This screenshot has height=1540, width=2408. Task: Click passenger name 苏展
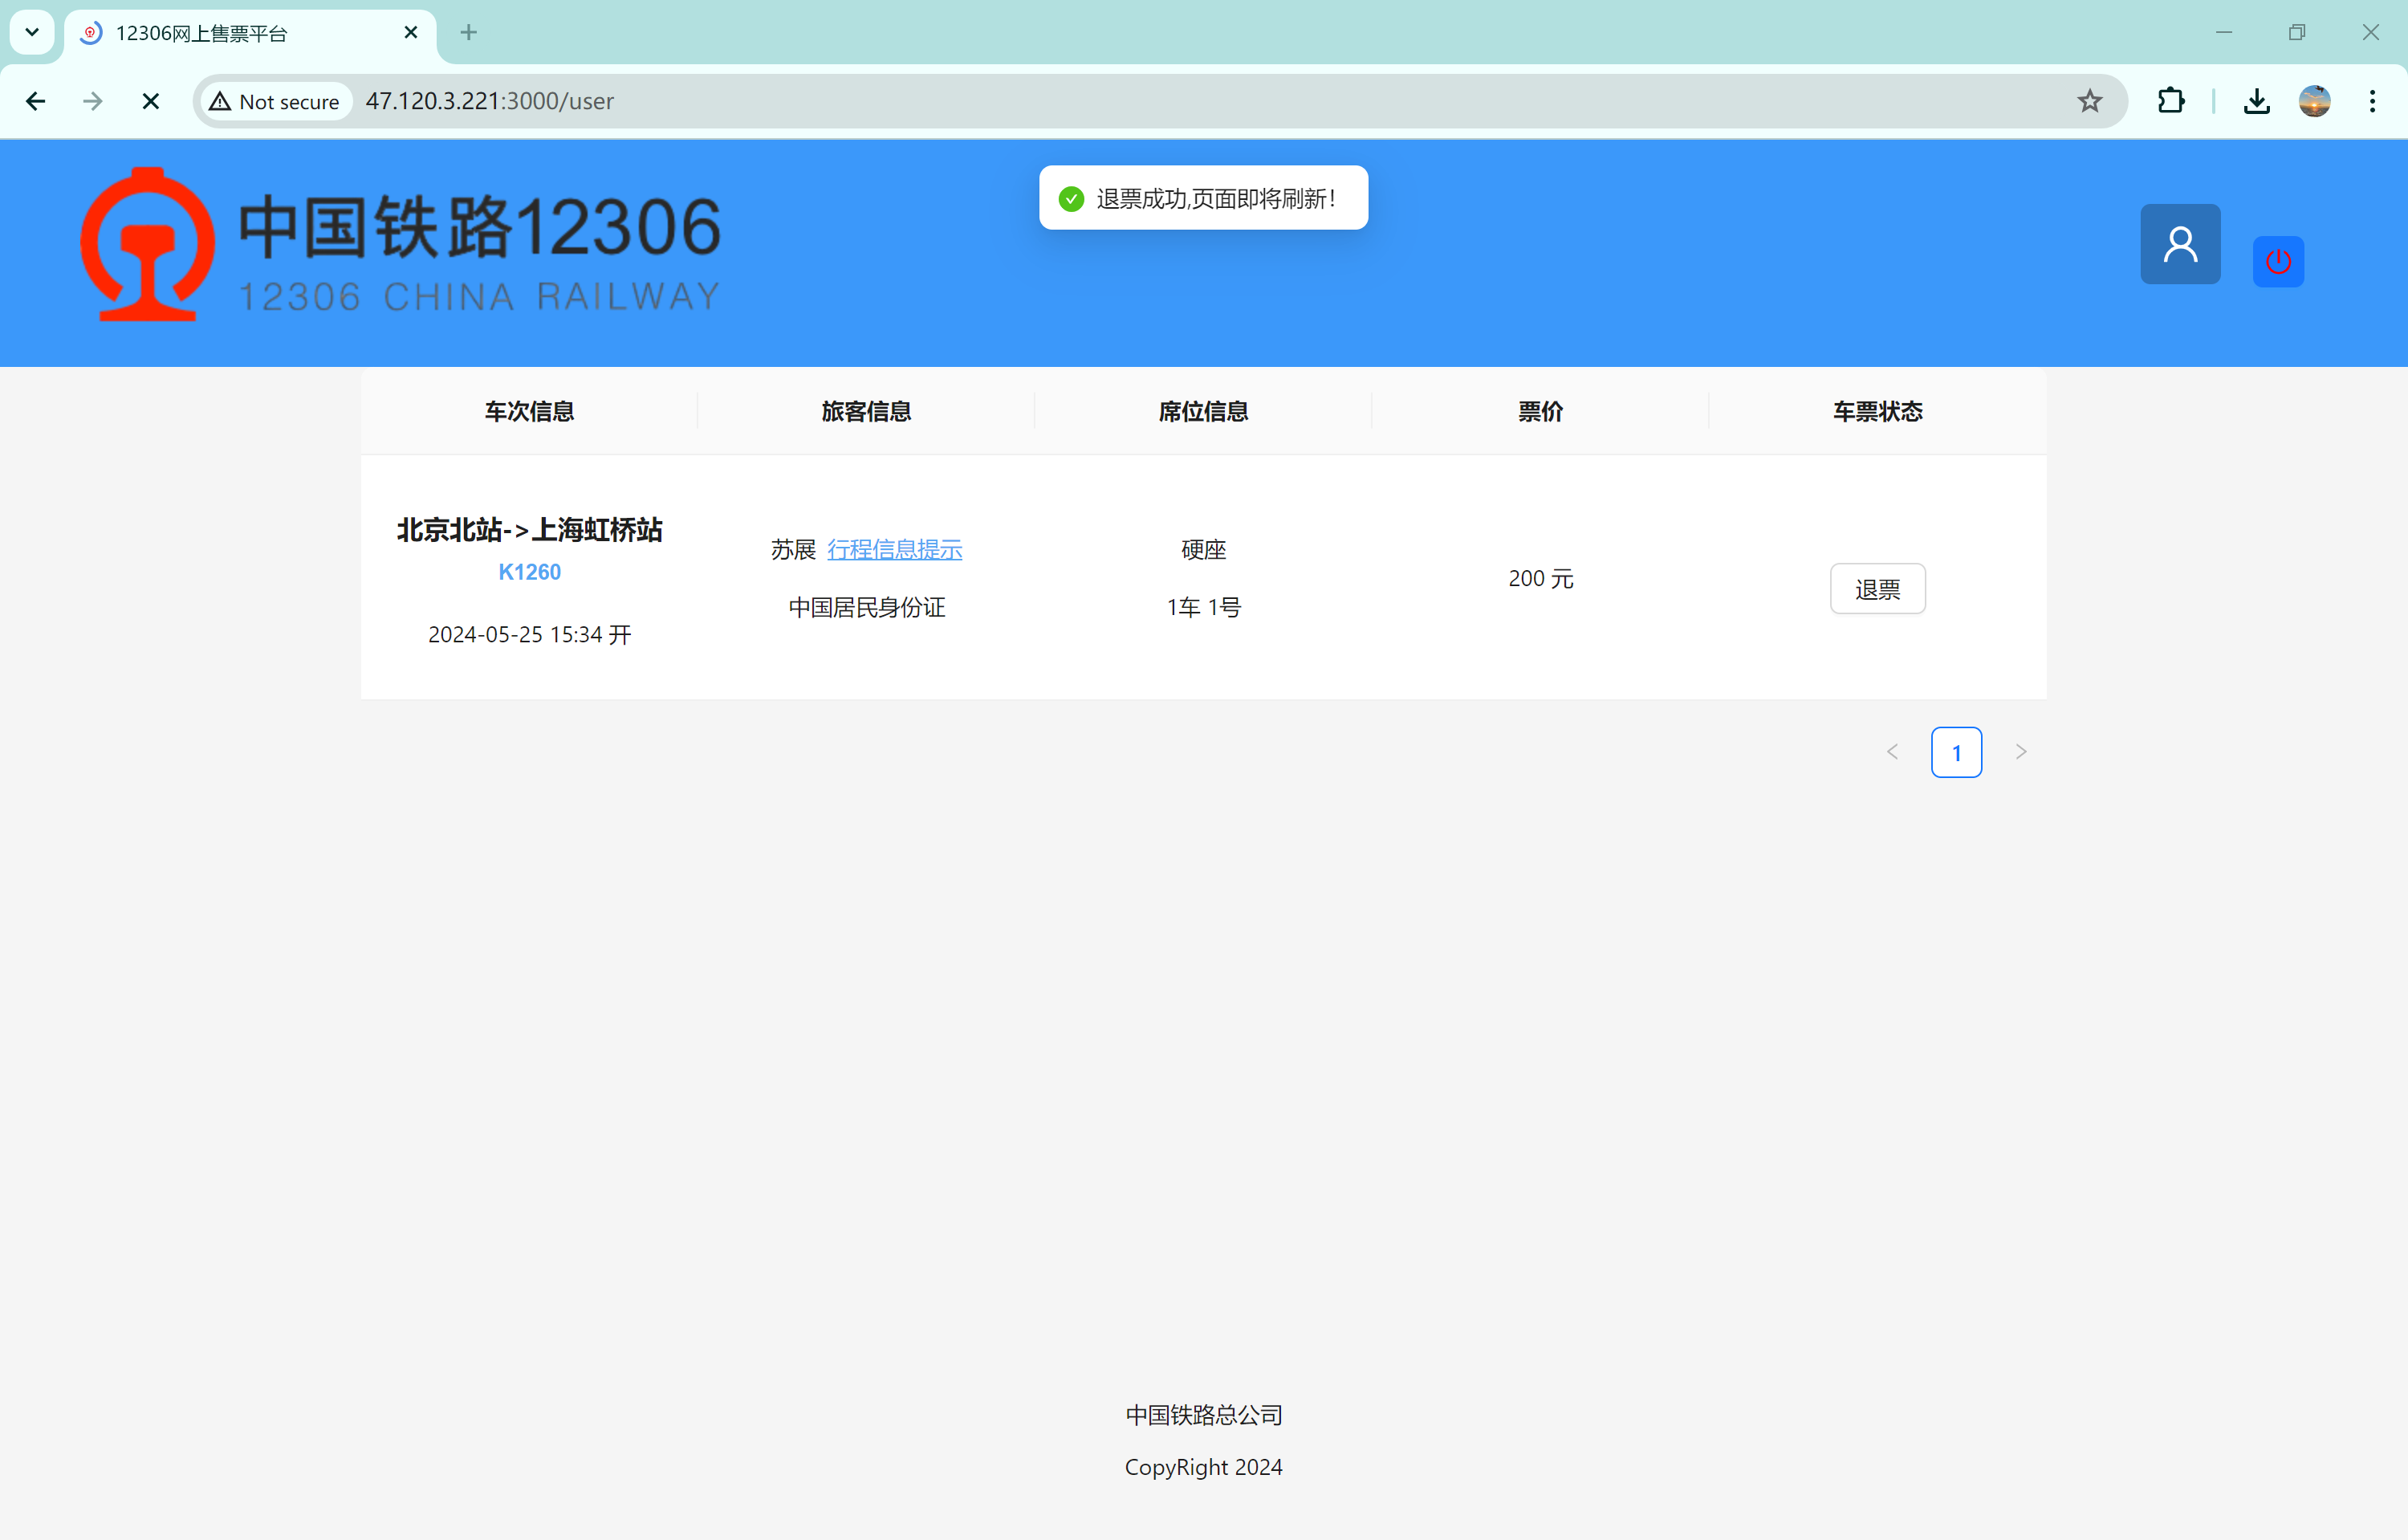point(794,549)
